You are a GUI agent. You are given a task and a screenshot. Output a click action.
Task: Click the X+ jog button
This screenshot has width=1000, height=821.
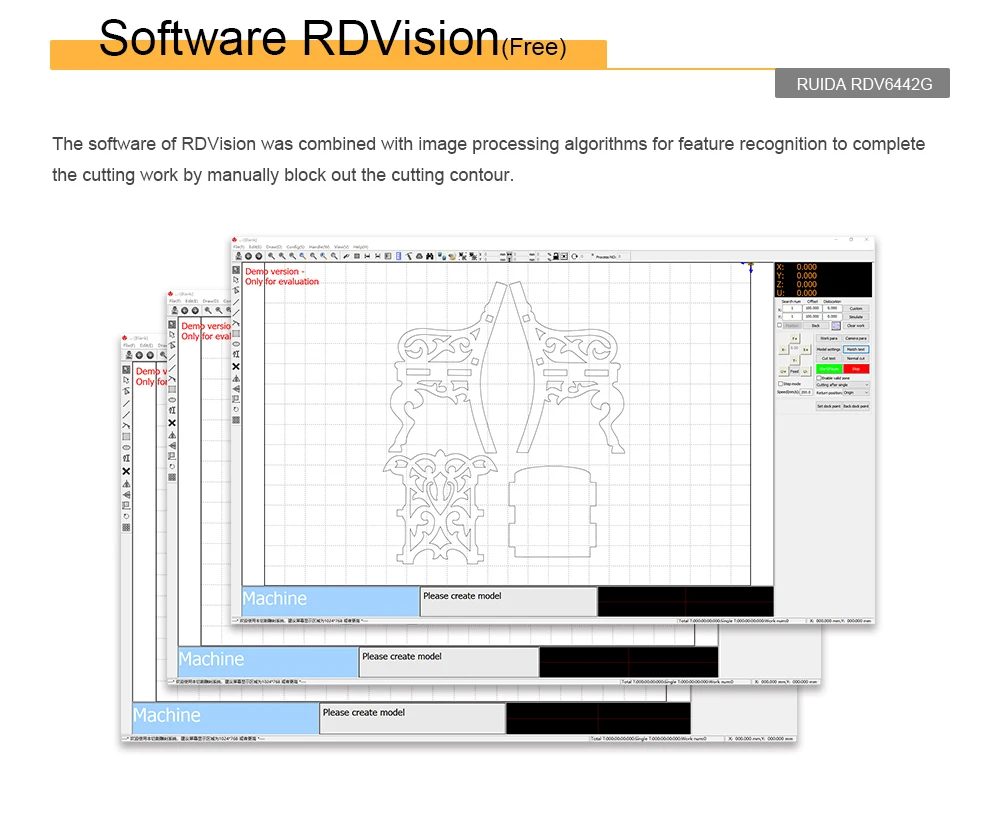click(x=805, y=350)
